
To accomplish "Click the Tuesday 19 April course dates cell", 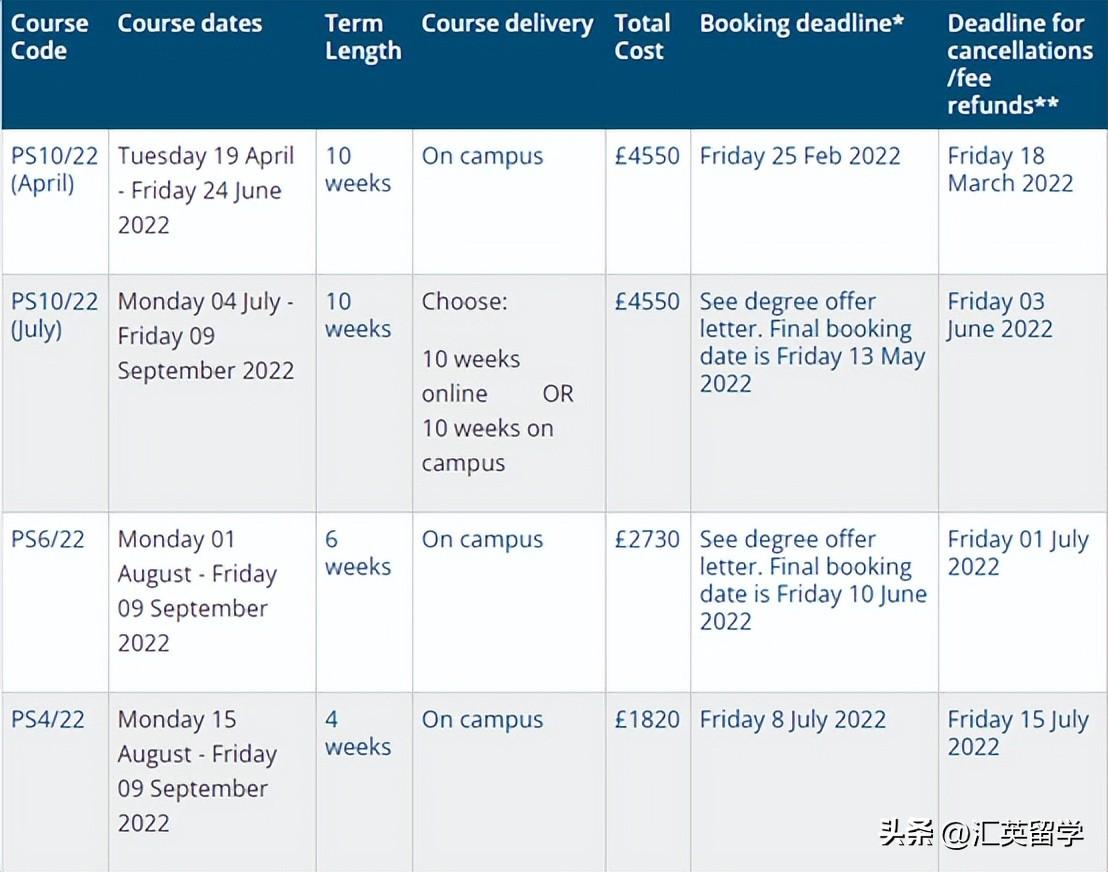I will [x=206, y=190].
